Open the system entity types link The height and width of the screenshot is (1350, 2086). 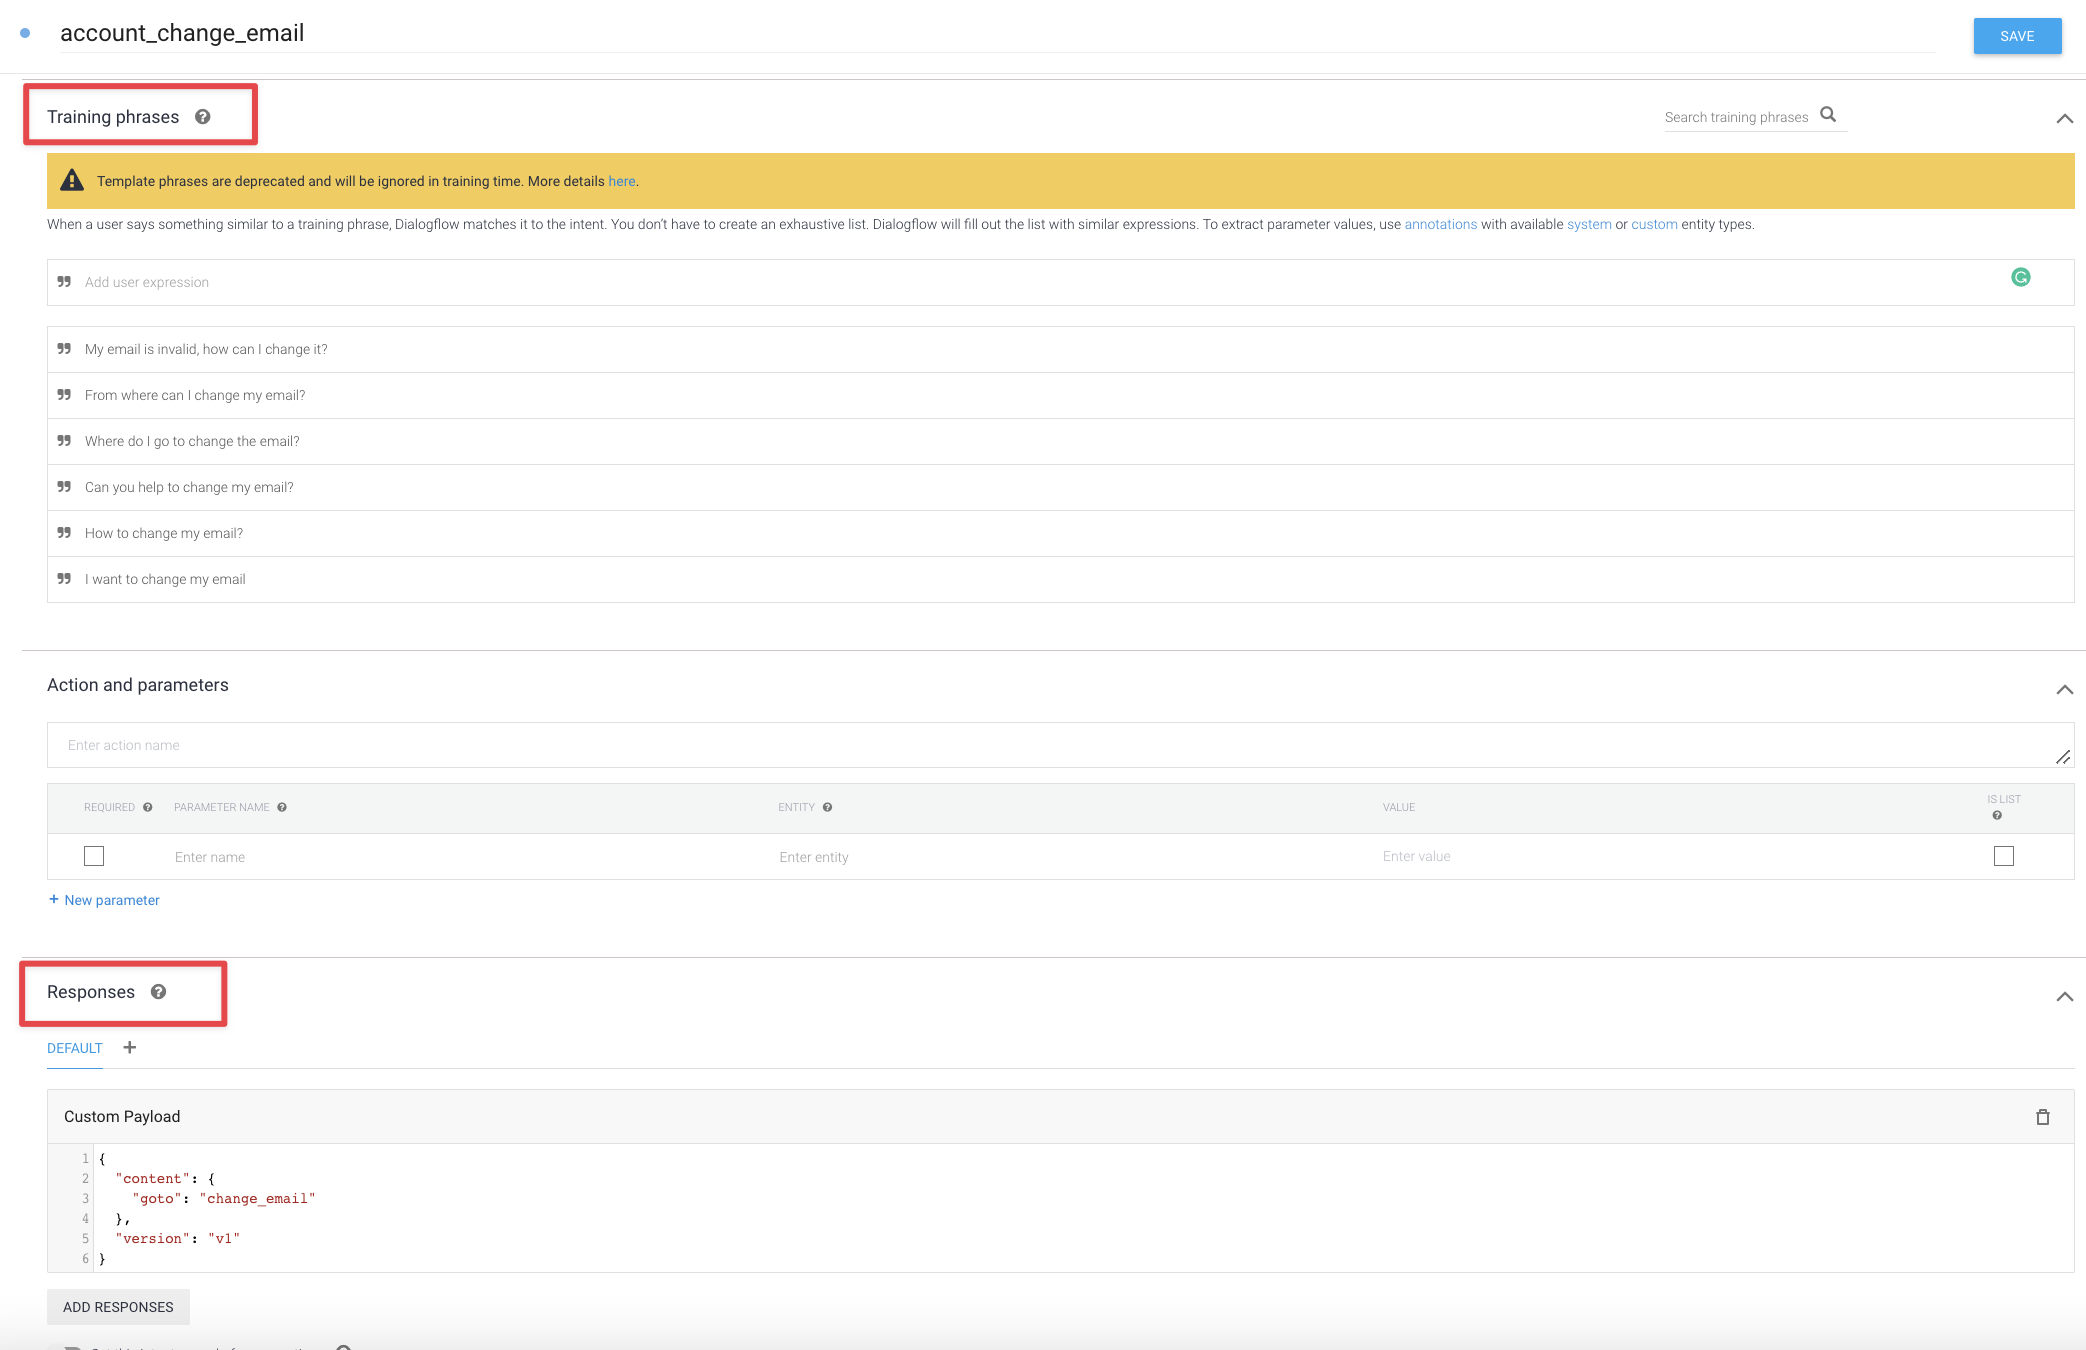1589,224
